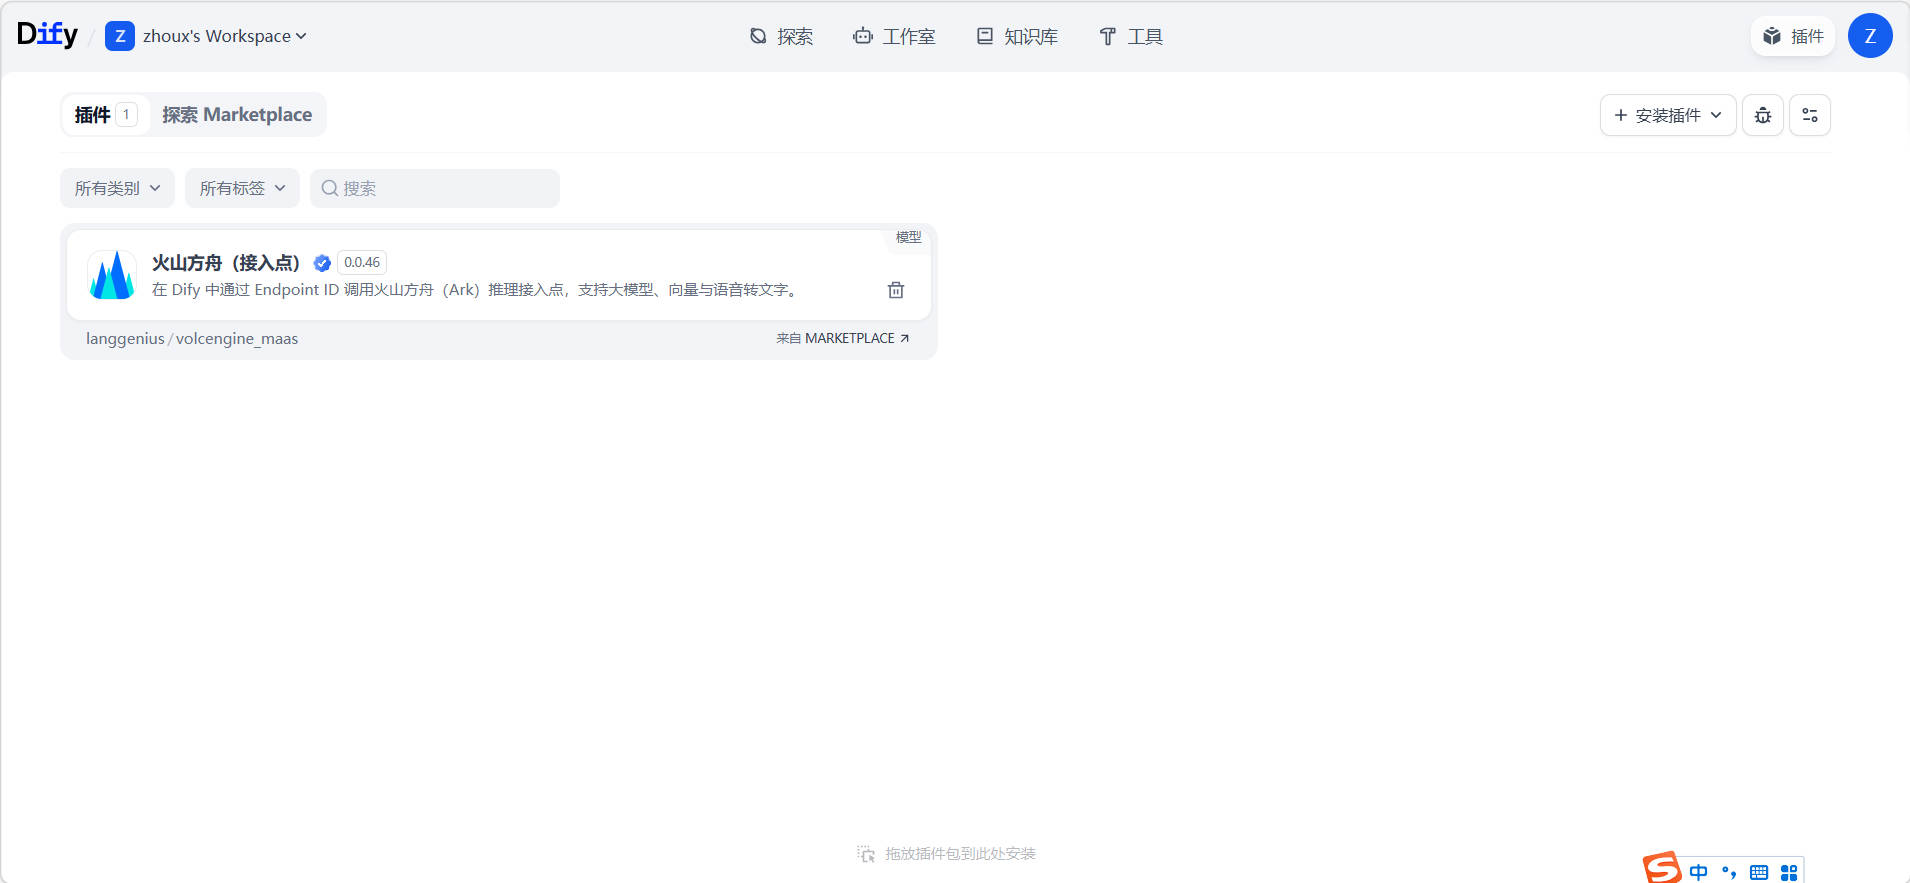
Task: Open the 安装插件 dropdown
Action: point(1667,115)
